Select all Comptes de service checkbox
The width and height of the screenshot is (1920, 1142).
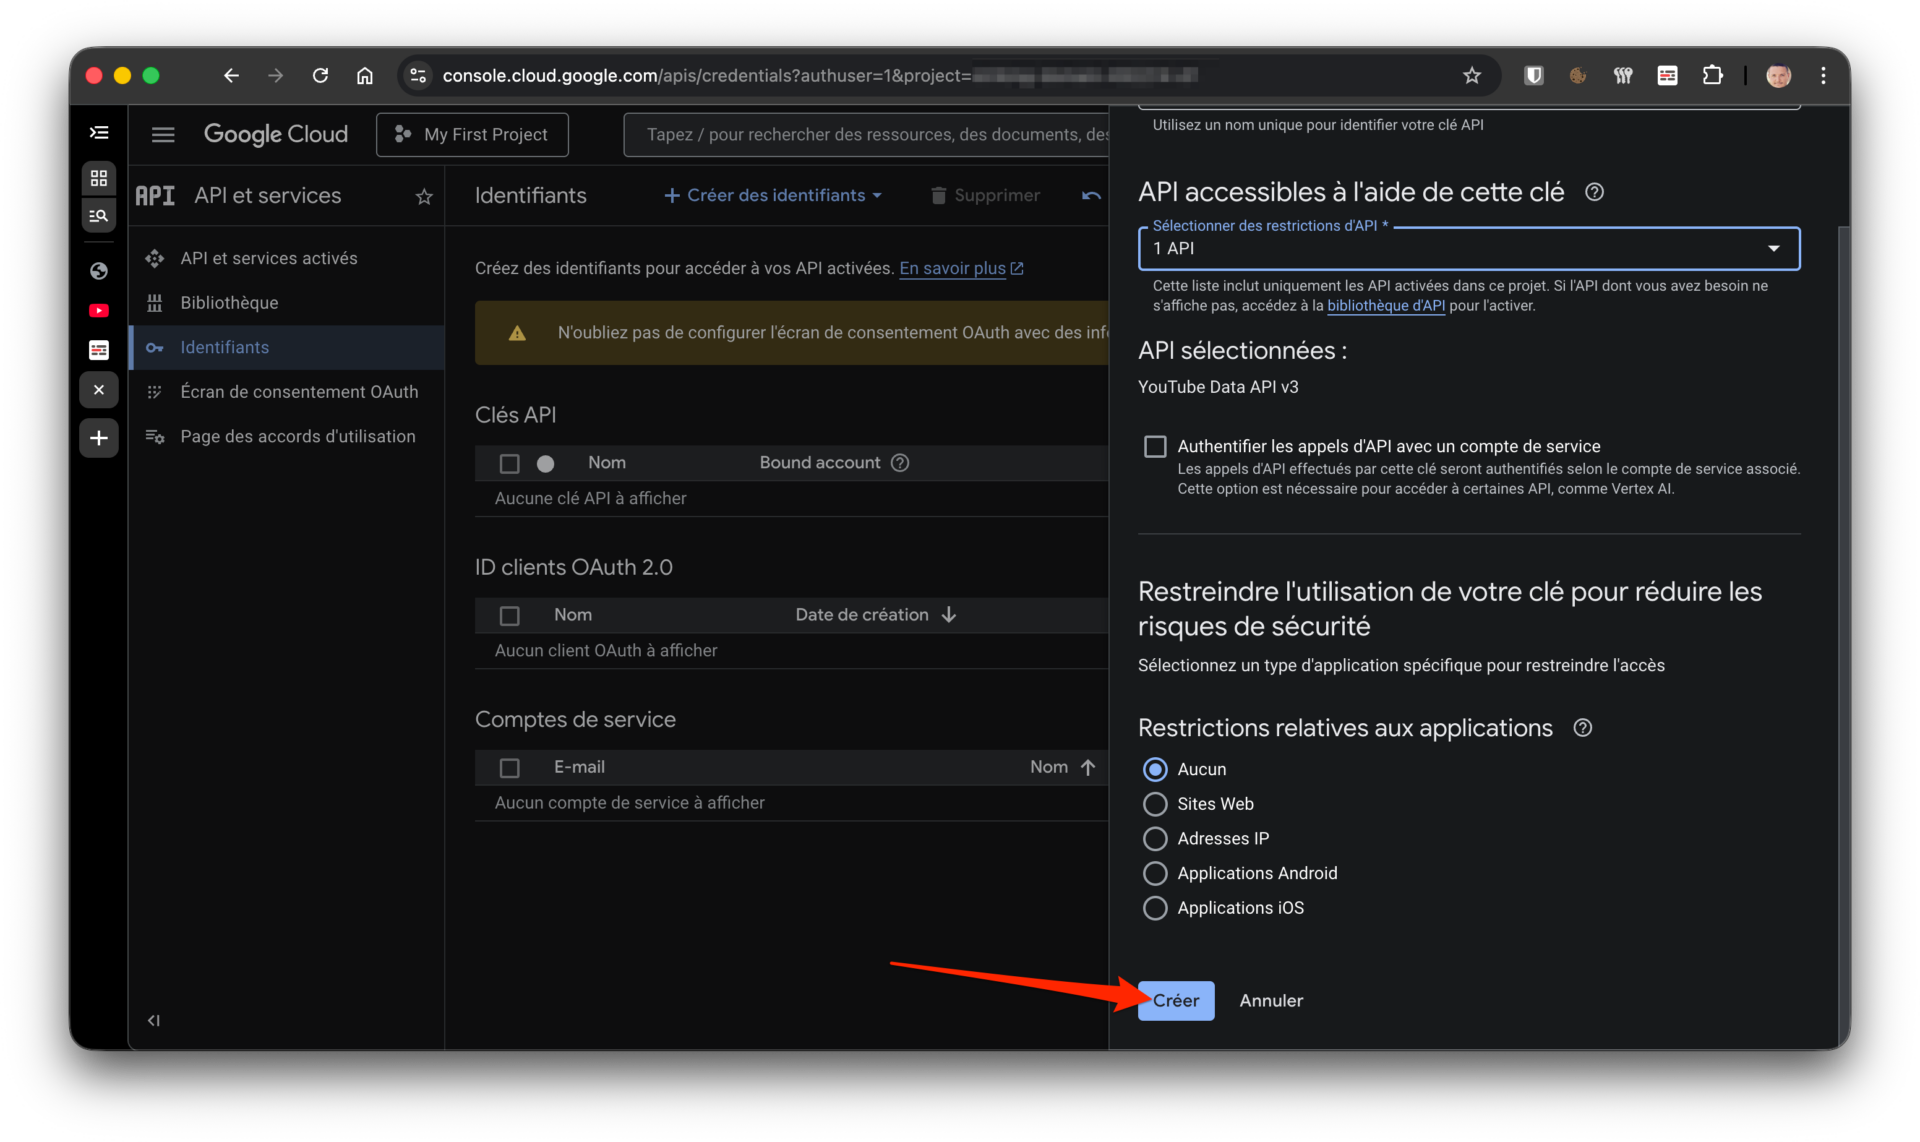pyautogui.click(x=510, y=767)
